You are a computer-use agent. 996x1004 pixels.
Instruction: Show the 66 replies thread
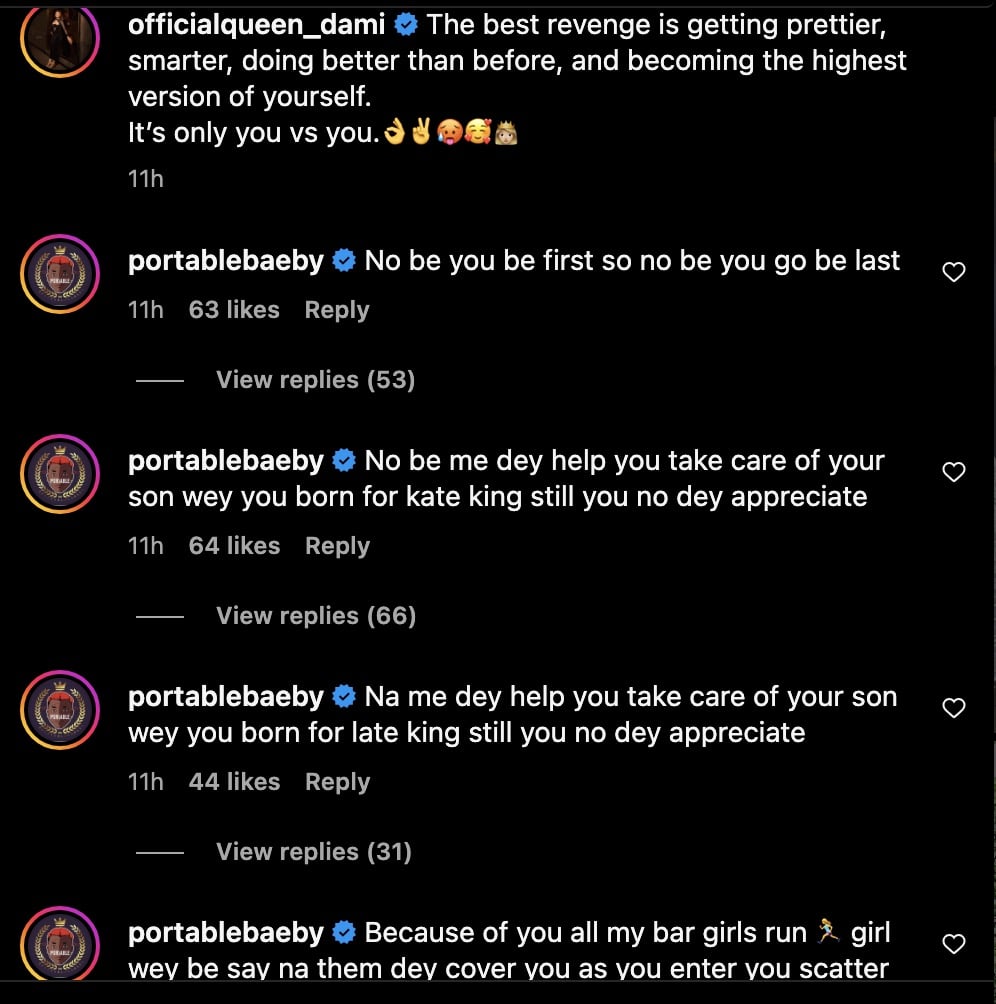315,616
